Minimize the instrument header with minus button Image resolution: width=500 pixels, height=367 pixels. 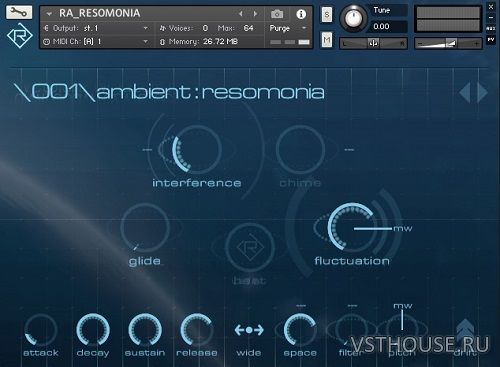point(491,17)
